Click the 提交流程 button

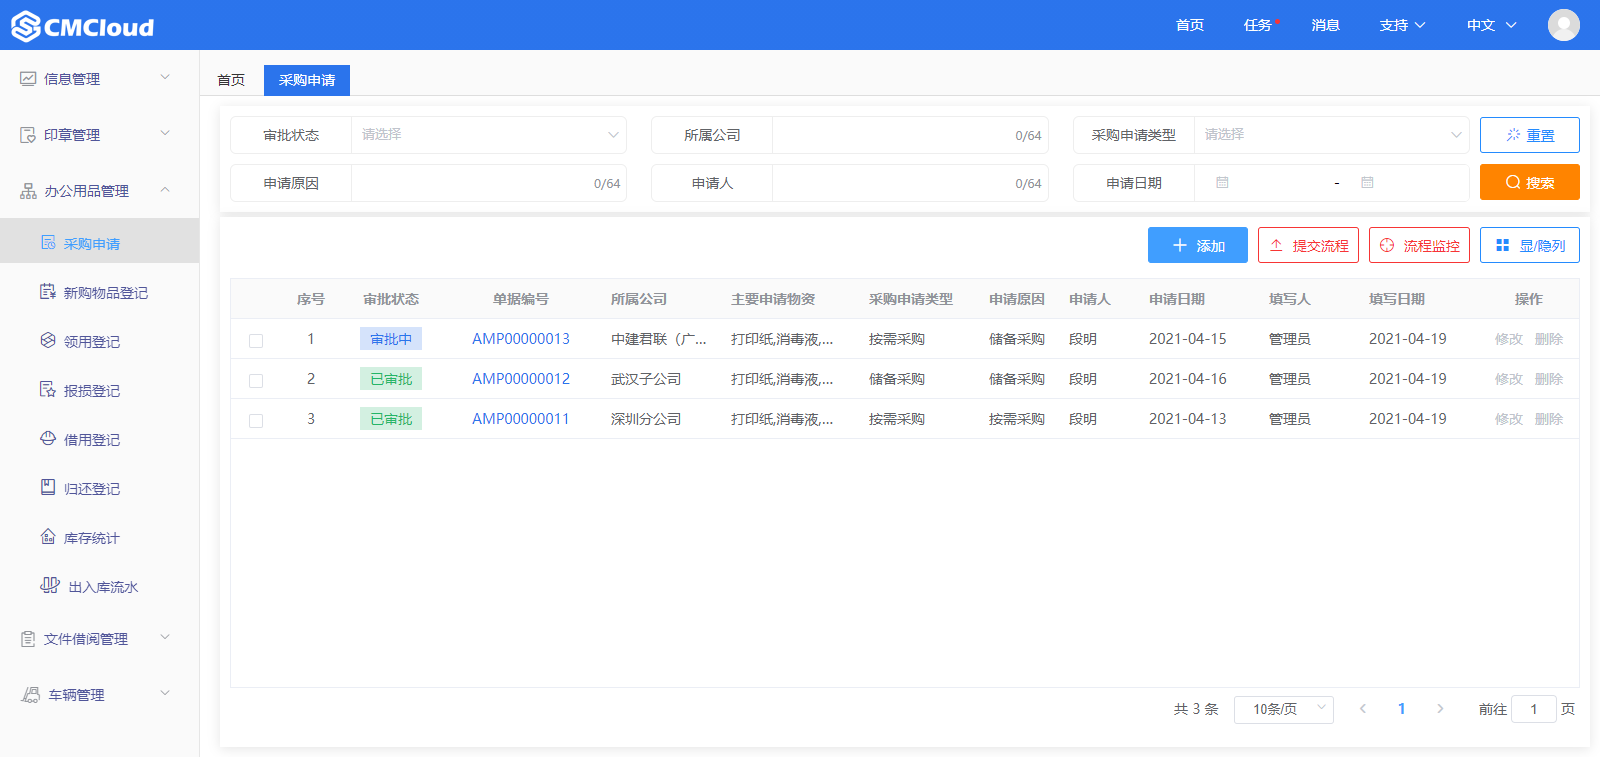[1308, 245]
